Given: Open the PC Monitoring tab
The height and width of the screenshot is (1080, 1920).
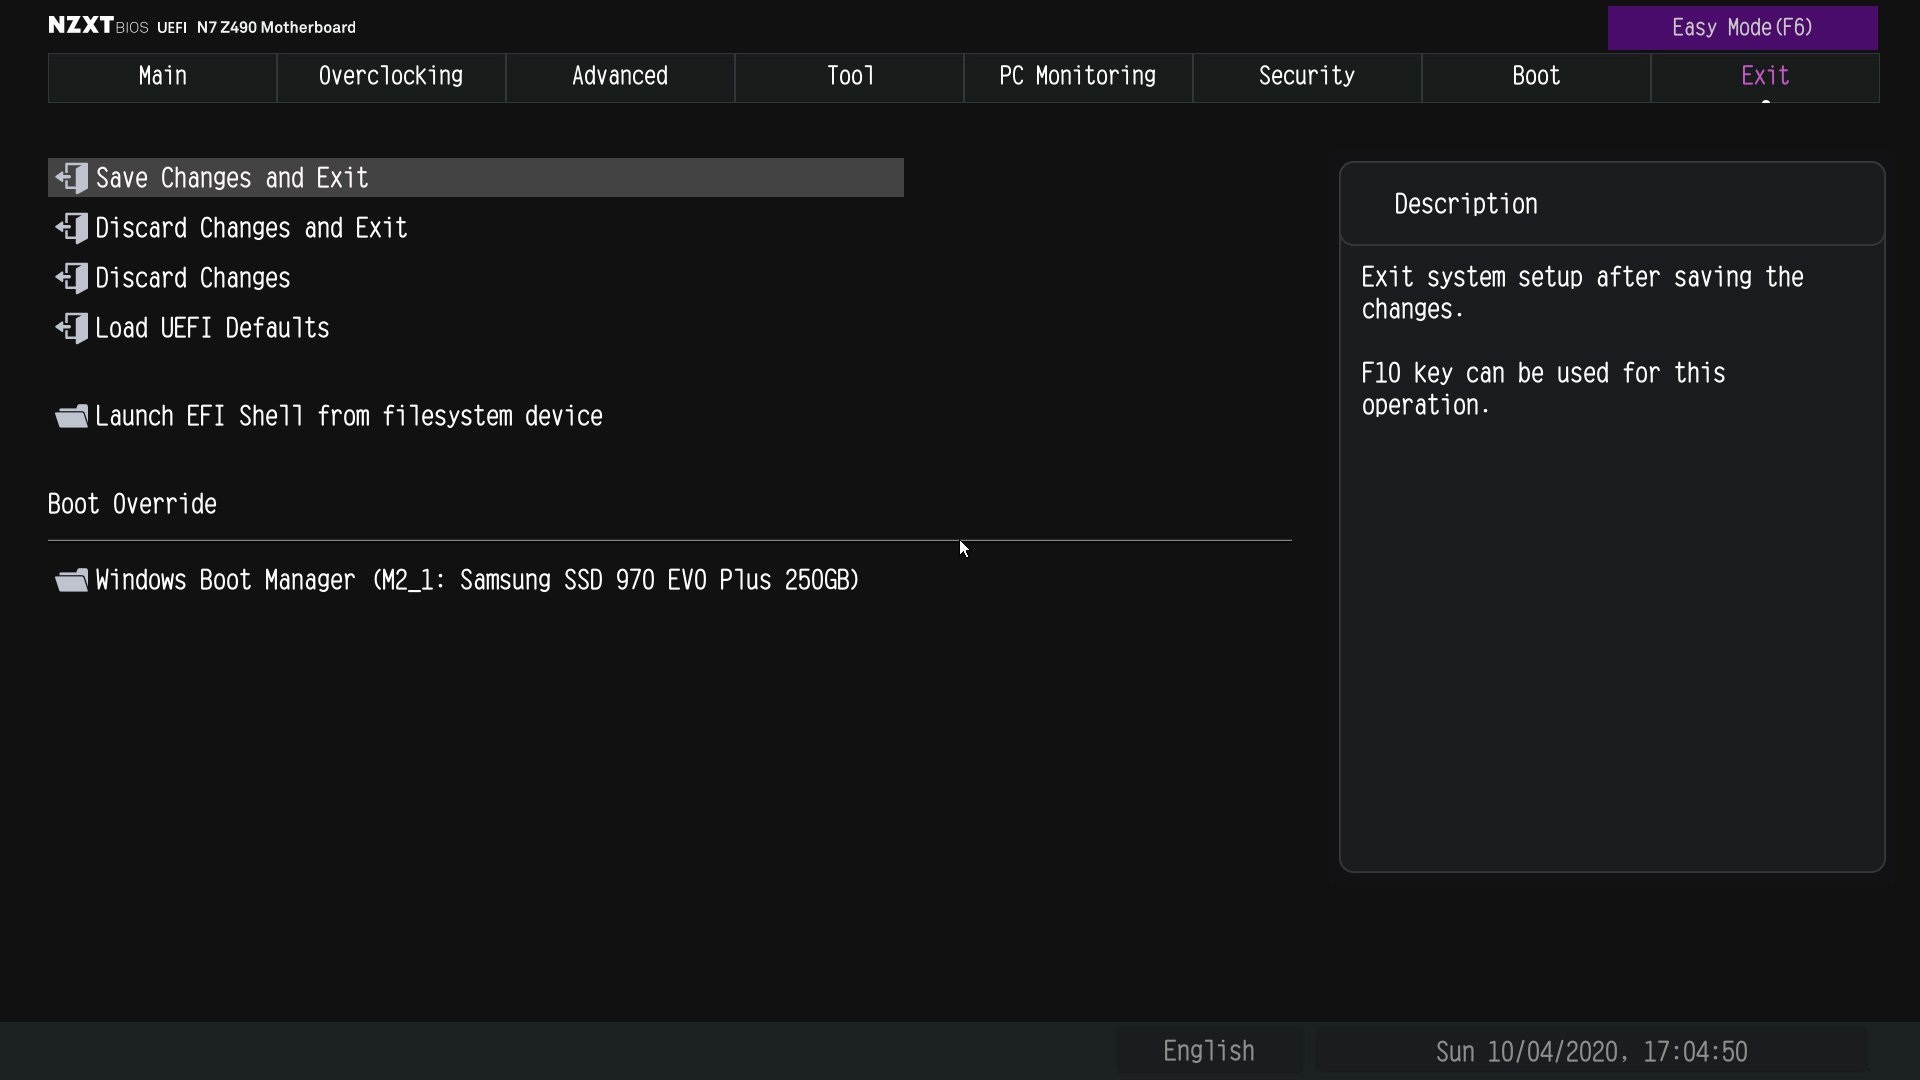Looking at the screenshot, I should pyautogui.click(x=1078, y=77).
